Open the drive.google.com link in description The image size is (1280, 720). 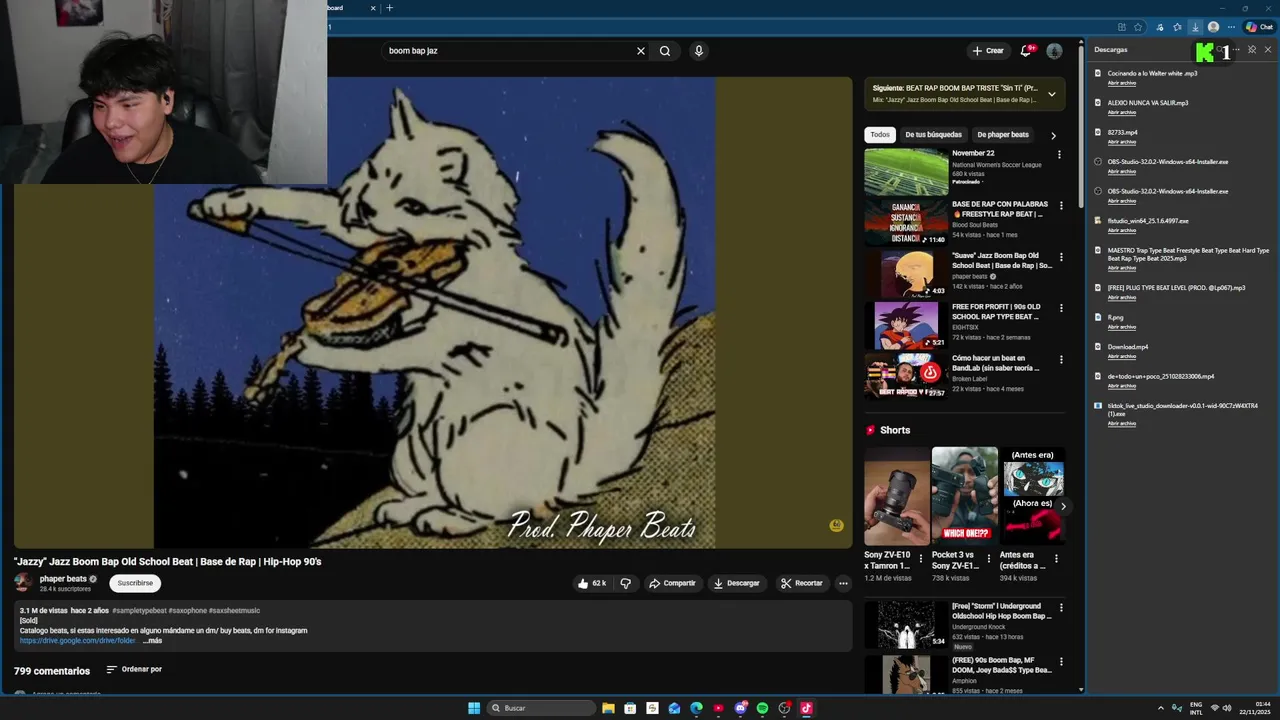point(77,641)
